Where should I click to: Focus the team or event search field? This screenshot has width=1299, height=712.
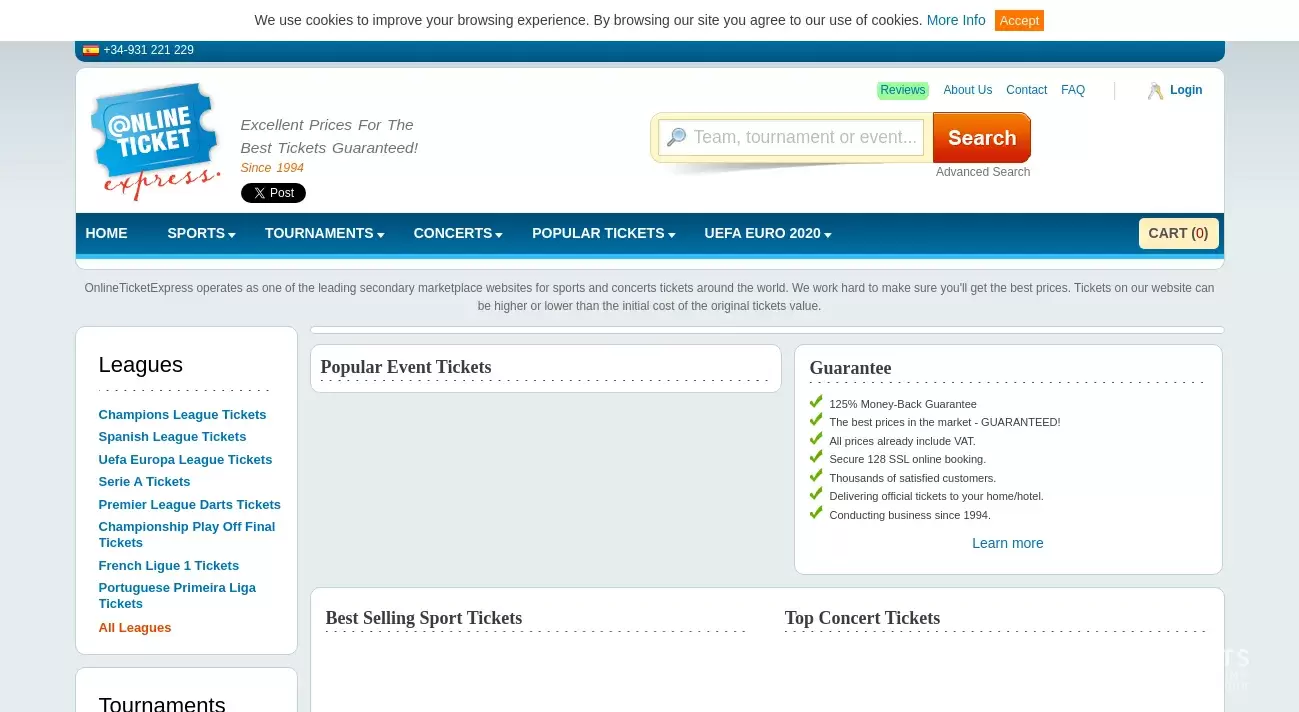tap(791, 137)
